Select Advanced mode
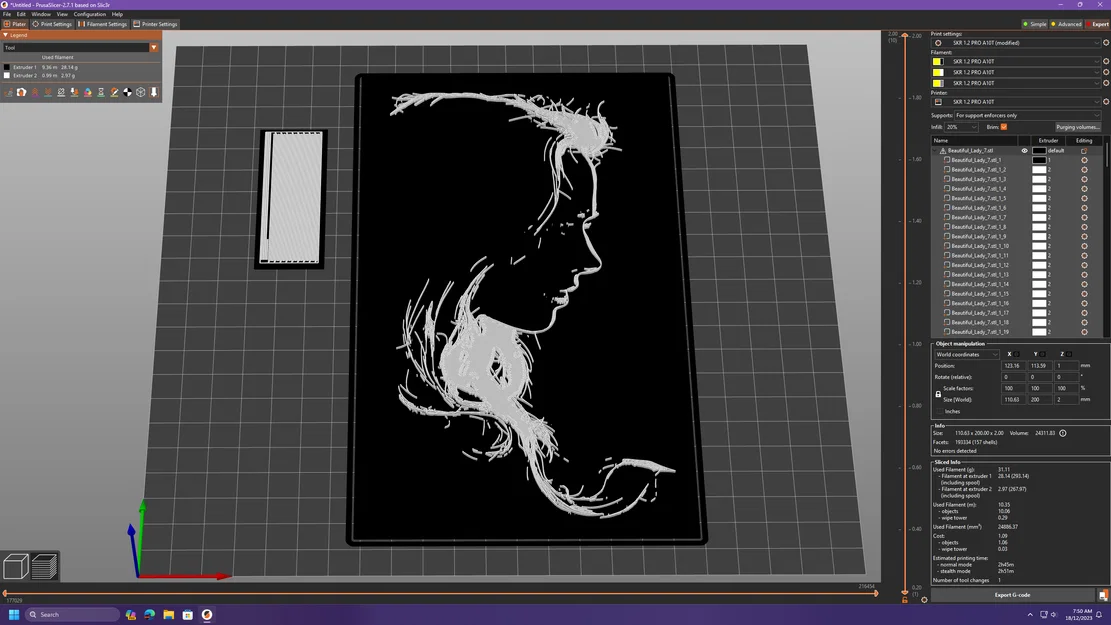Screen dimensions: 1111x625 1066,24
